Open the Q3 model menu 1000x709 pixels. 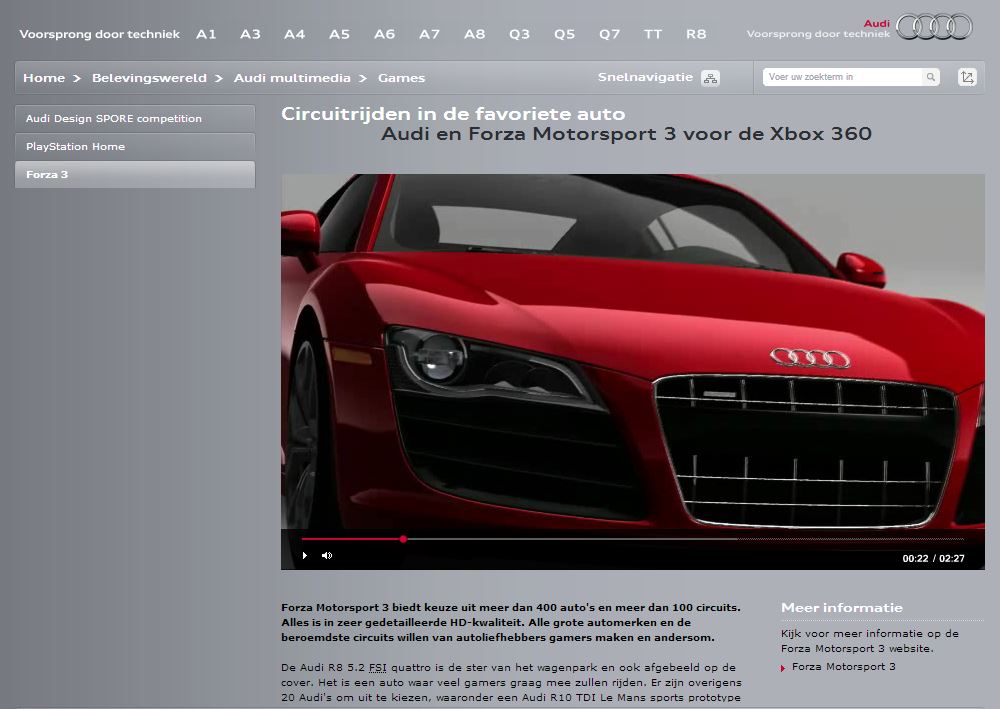tap(519, 34)
